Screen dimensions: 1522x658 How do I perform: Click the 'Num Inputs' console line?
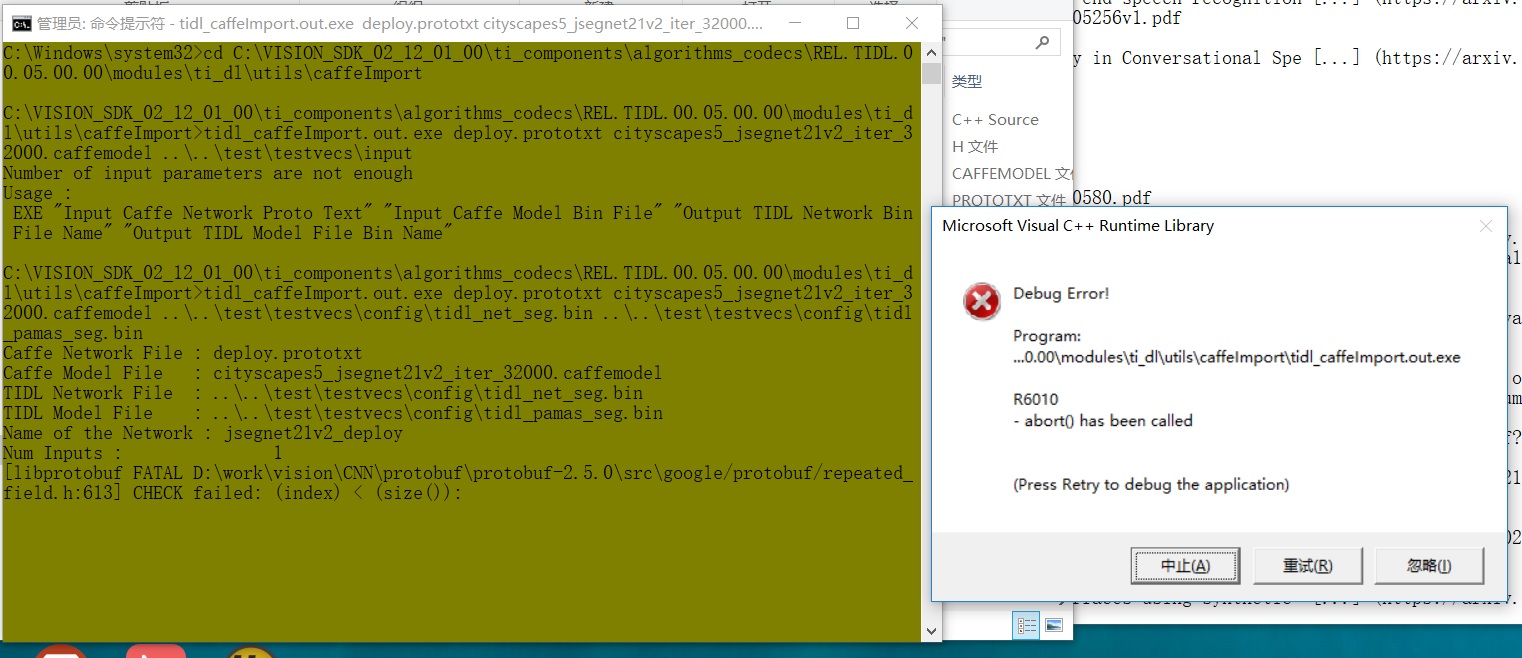tap(143, 453)
